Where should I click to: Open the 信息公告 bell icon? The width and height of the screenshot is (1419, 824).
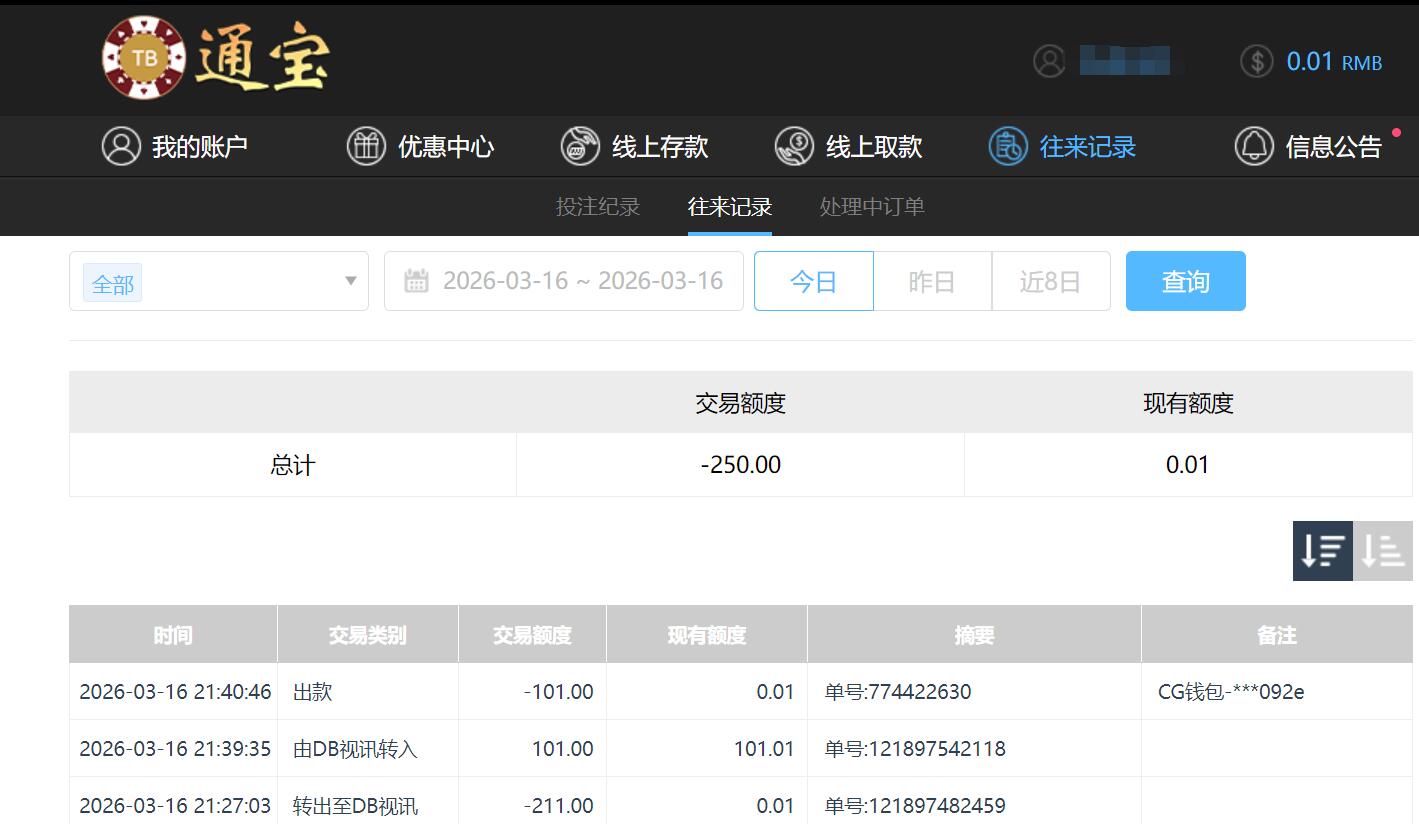pyautogui.click(x=1255, y=146)
